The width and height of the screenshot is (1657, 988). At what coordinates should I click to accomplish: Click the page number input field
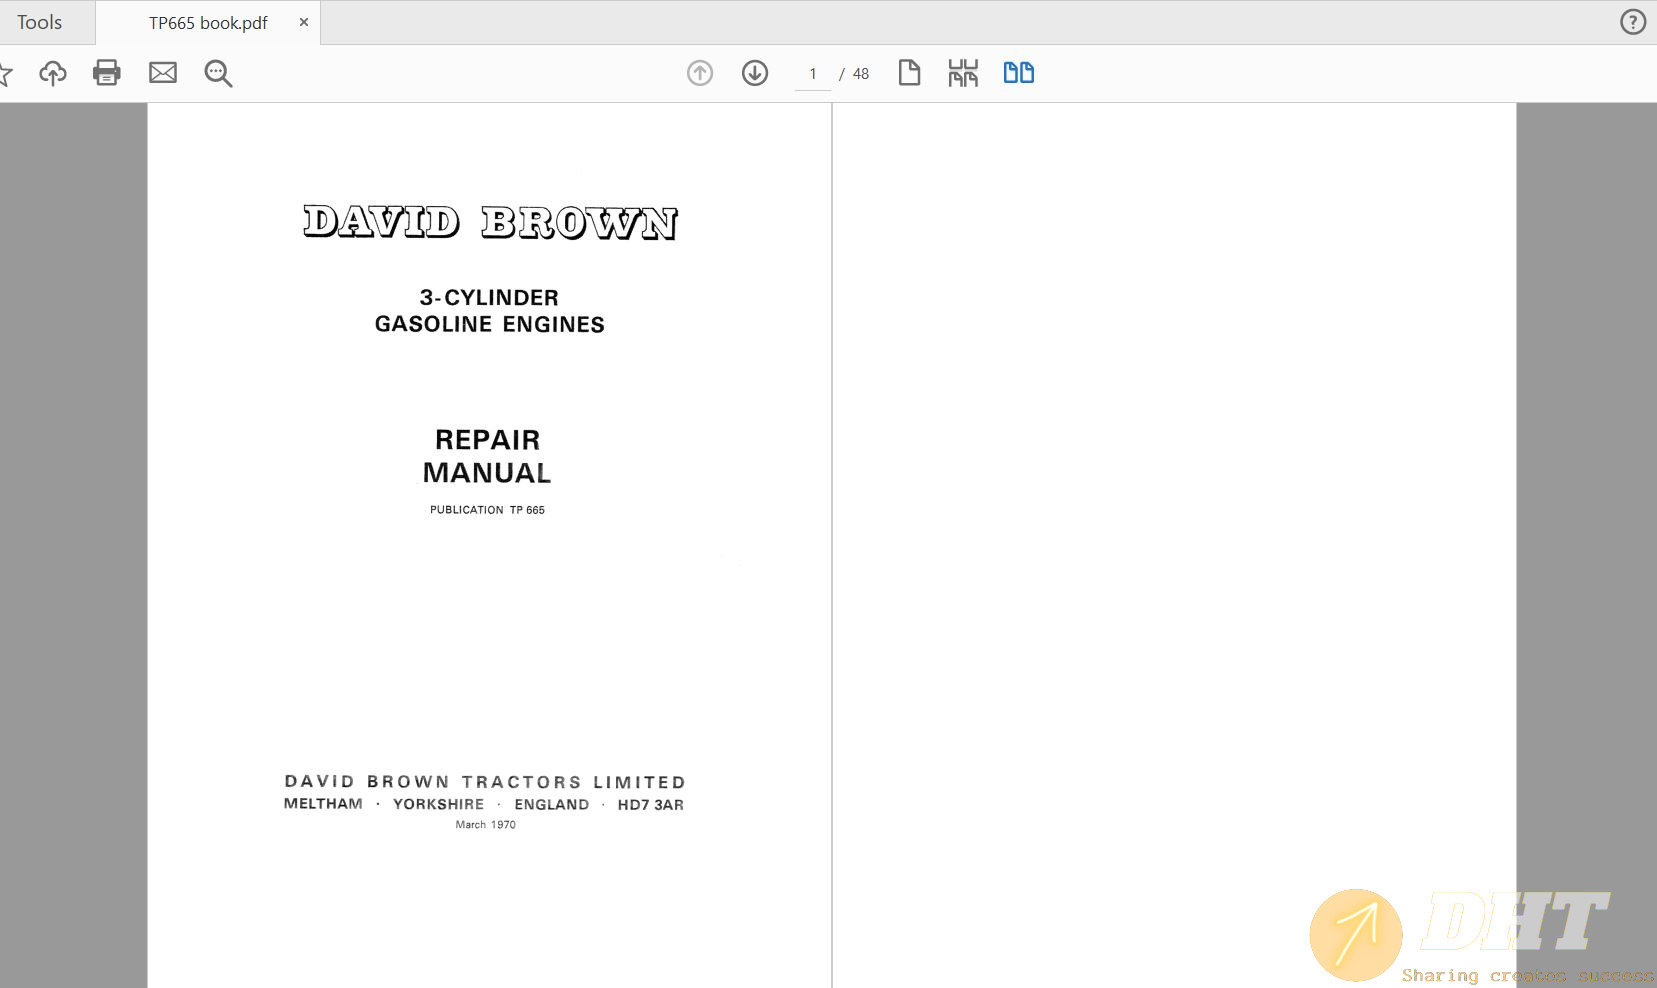click(x=813, y=74)
